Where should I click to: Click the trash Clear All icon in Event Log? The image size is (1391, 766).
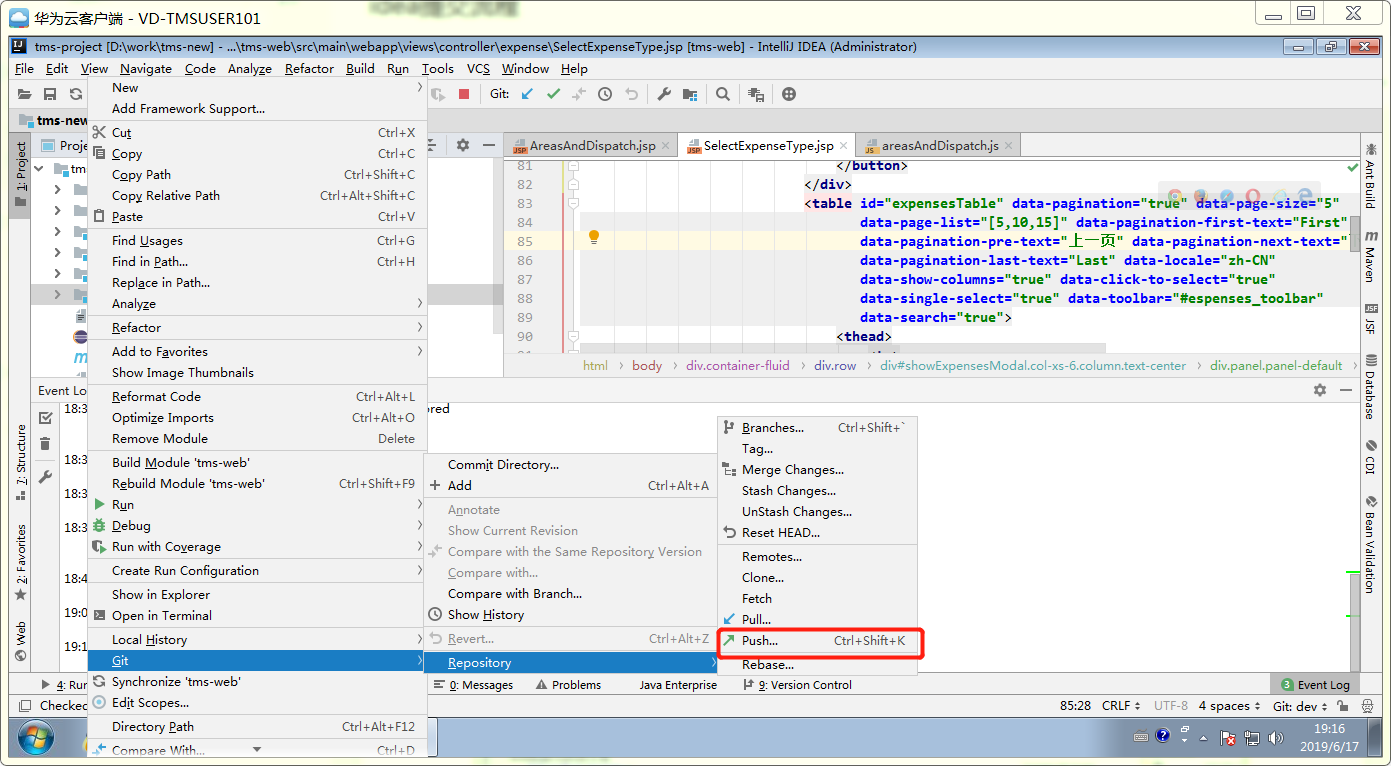(45, 444)
